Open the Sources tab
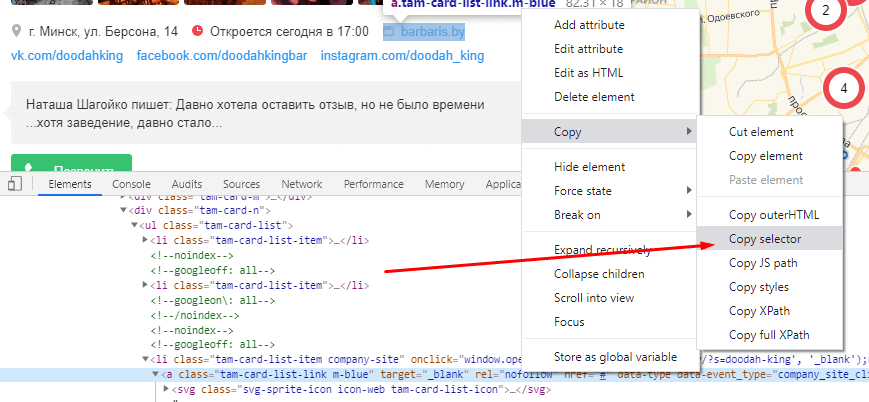The image size is (869, 402). (242, 184)
